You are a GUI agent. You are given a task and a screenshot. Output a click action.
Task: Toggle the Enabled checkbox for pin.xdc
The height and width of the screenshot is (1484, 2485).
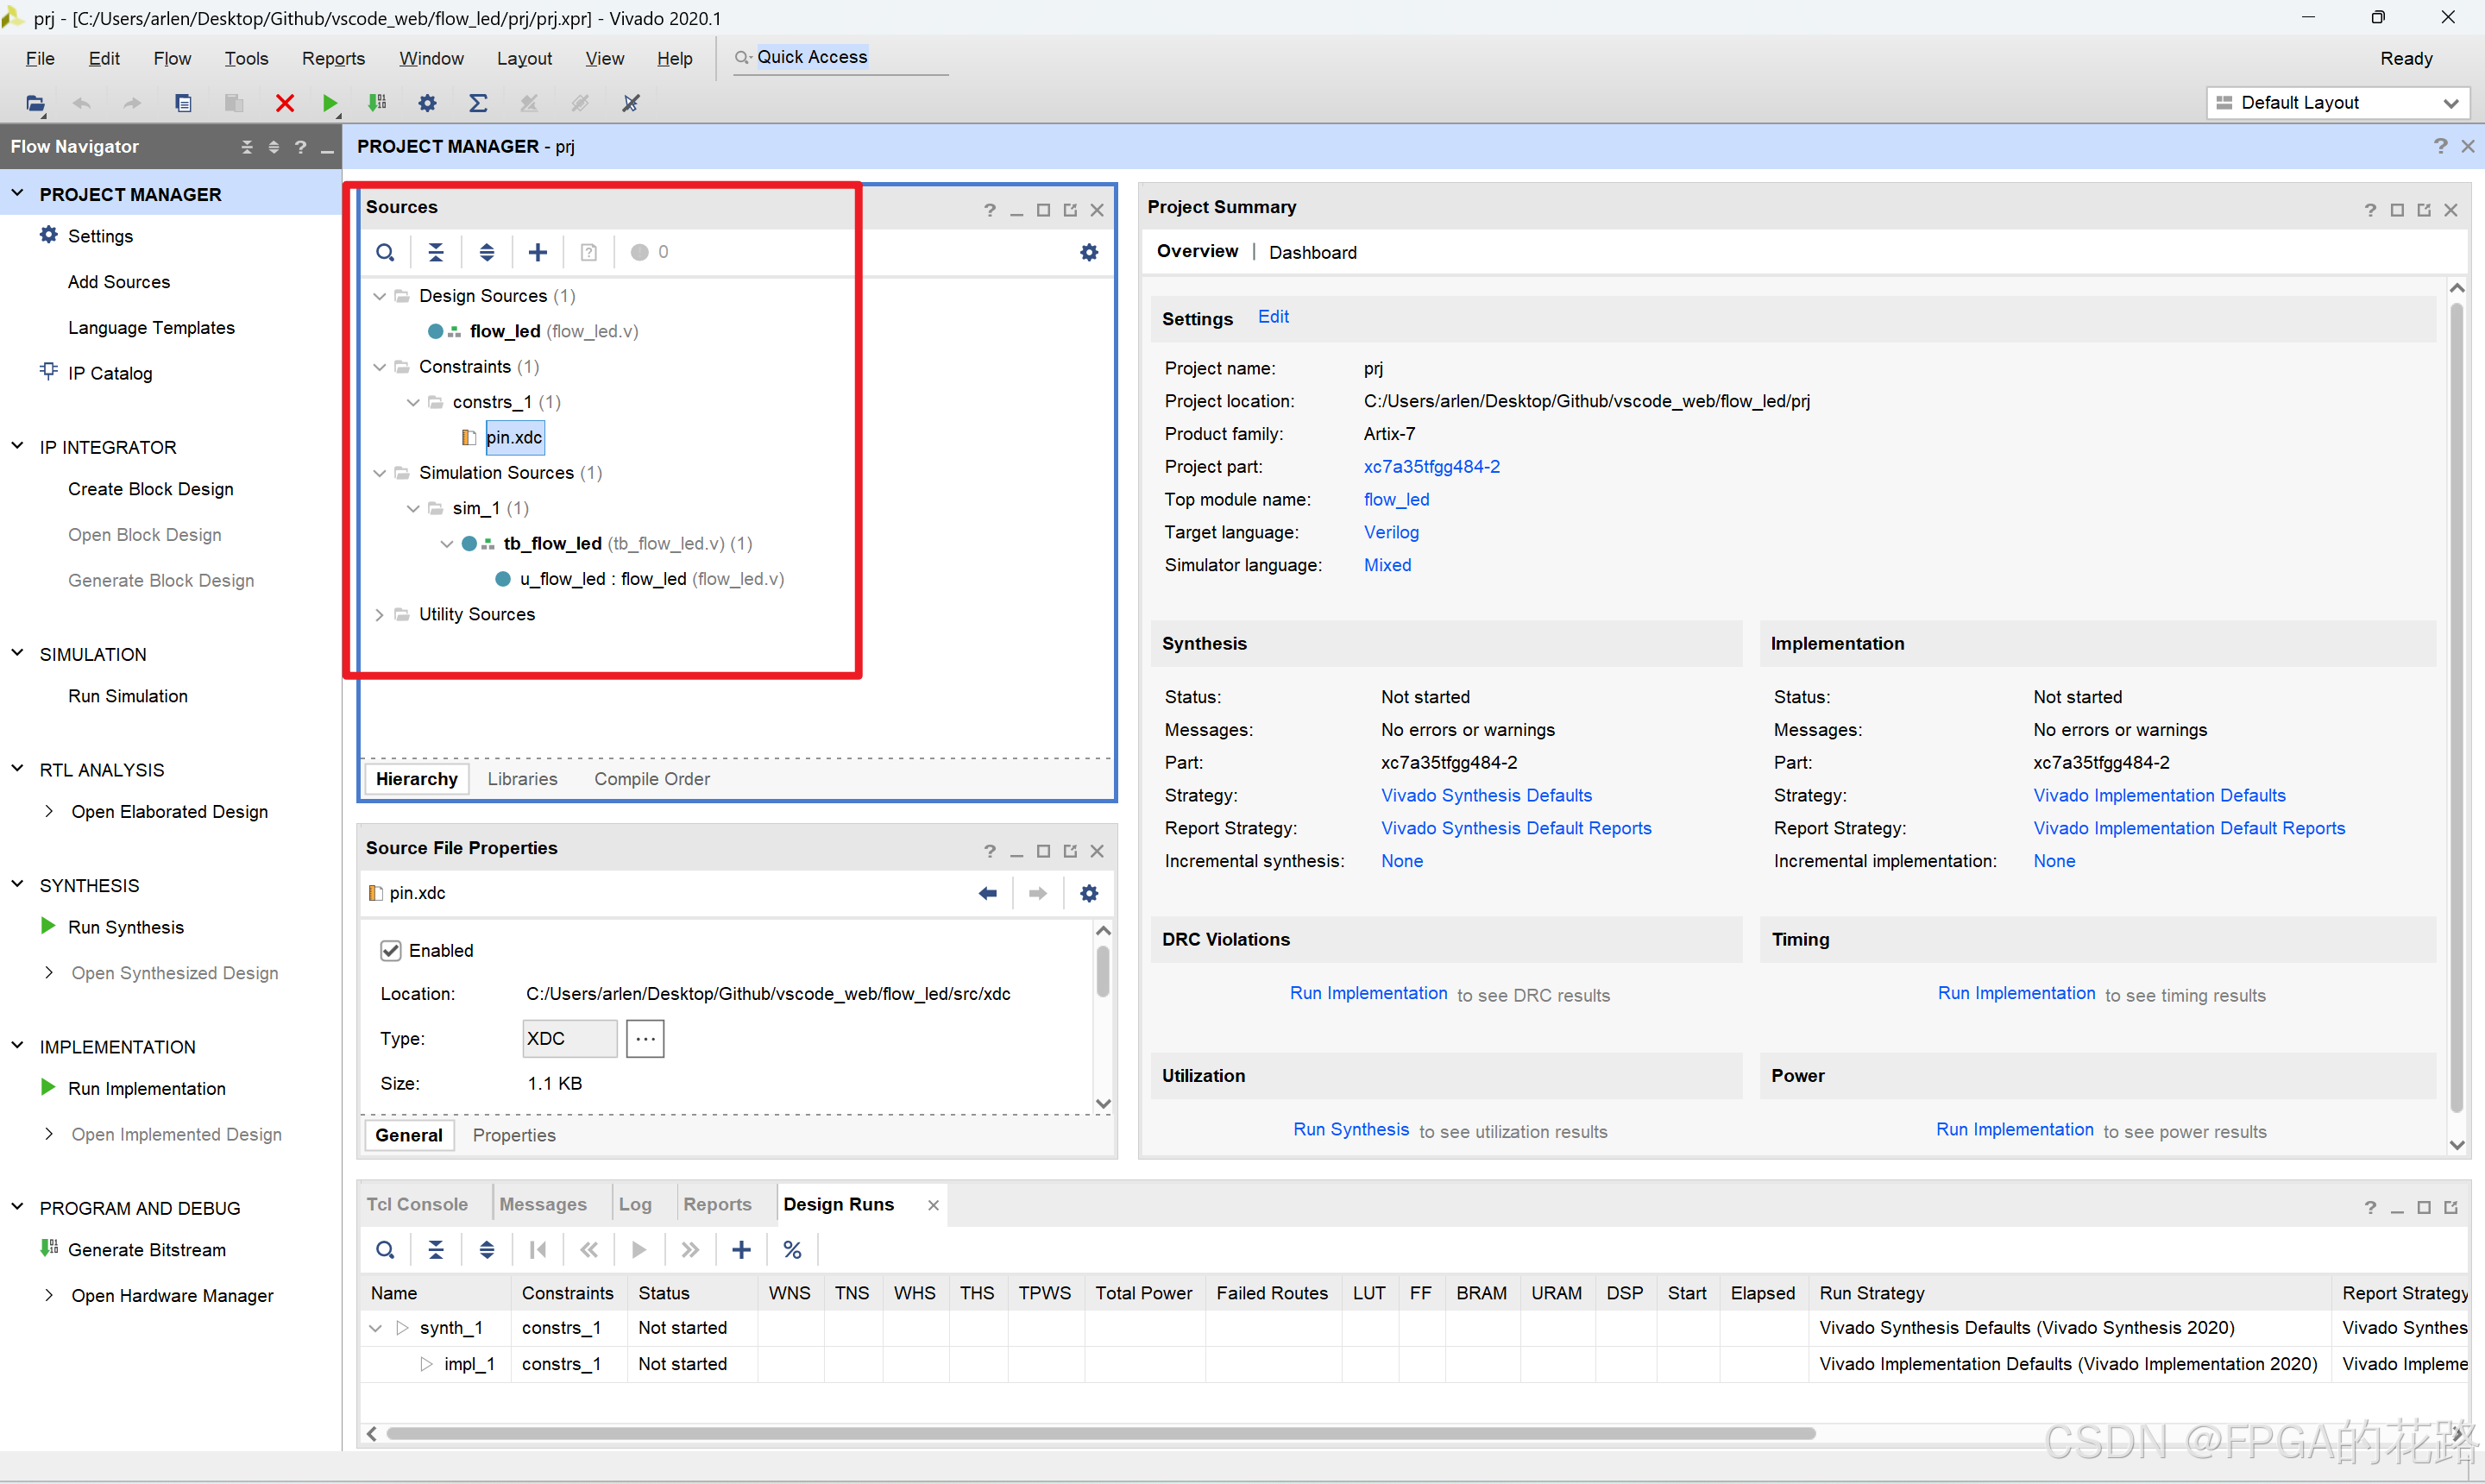coord(391,951)
